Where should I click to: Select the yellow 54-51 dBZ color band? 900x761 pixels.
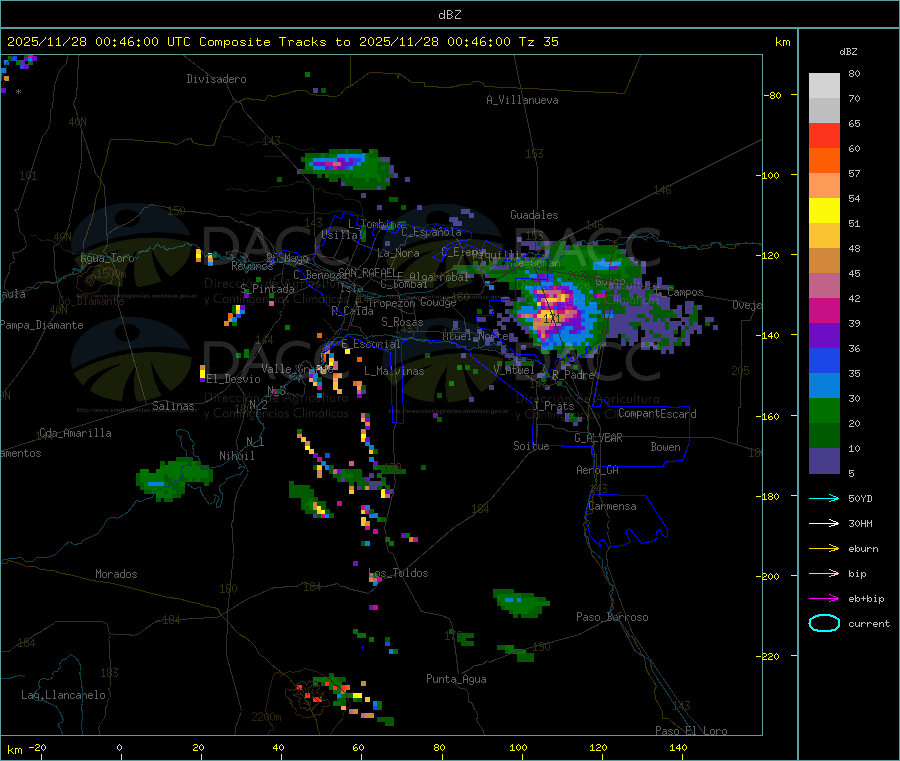pos(824,211)
